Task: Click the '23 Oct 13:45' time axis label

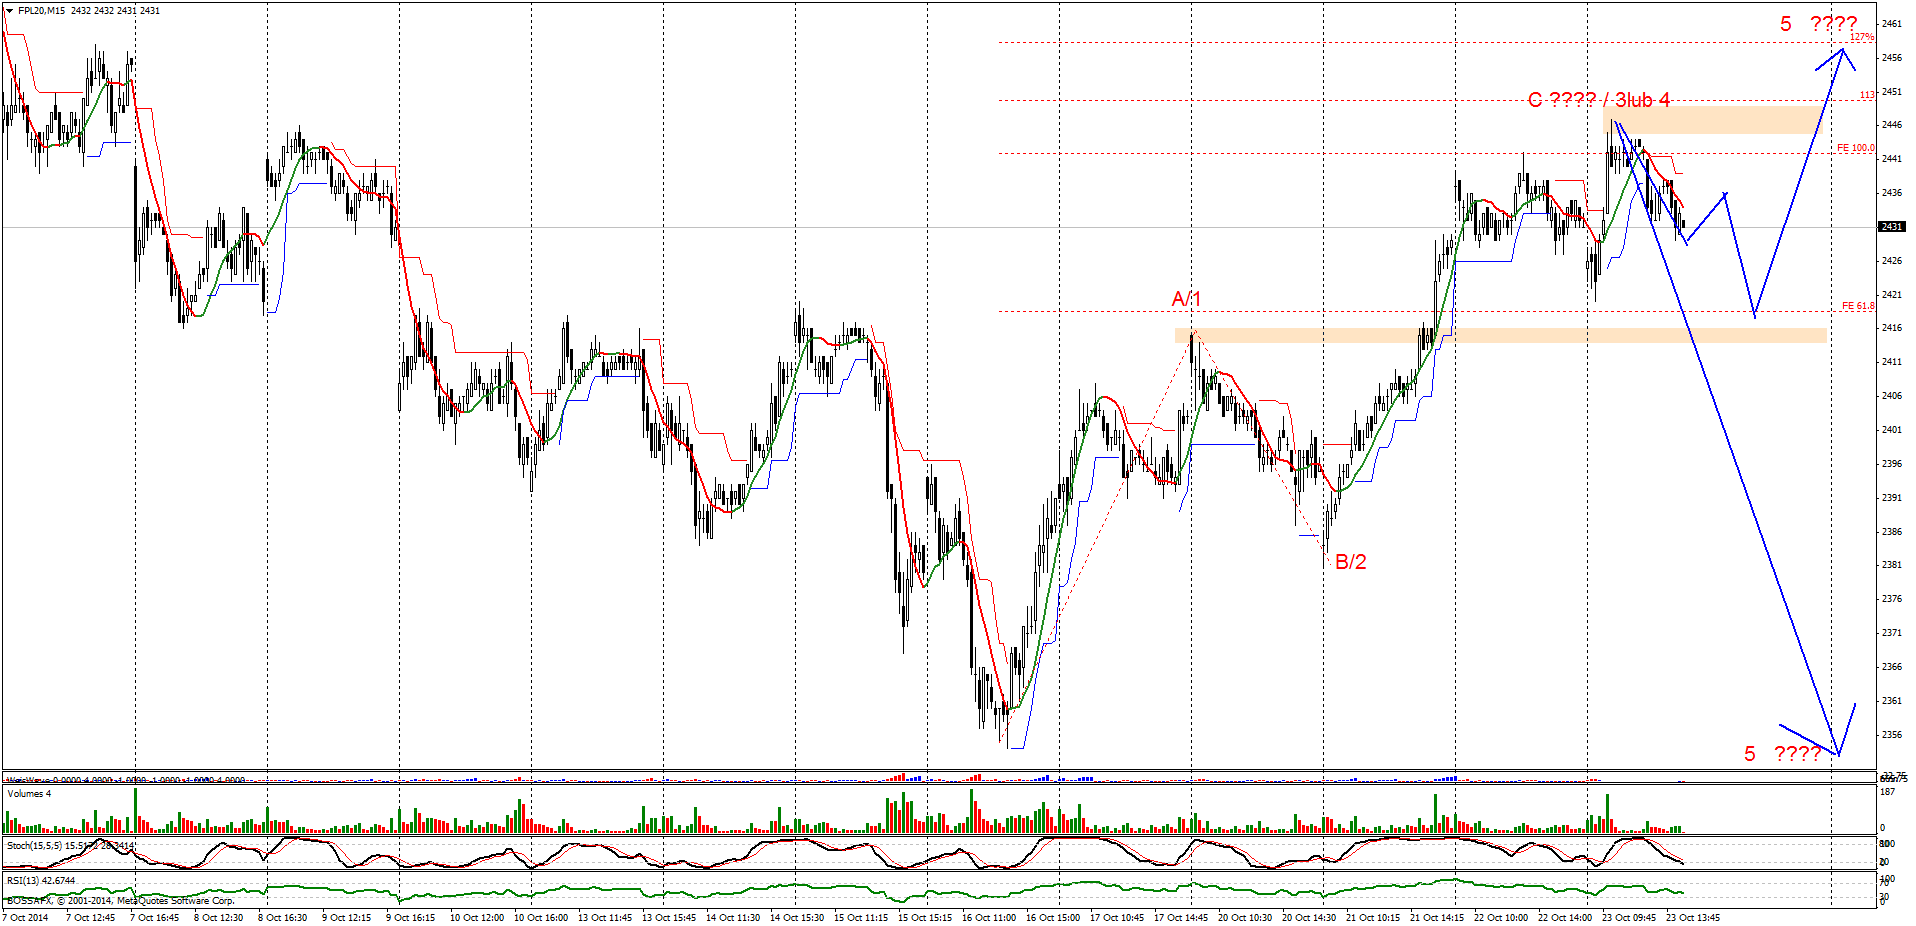Action: pyautogui.click(x=1692, y=918)
